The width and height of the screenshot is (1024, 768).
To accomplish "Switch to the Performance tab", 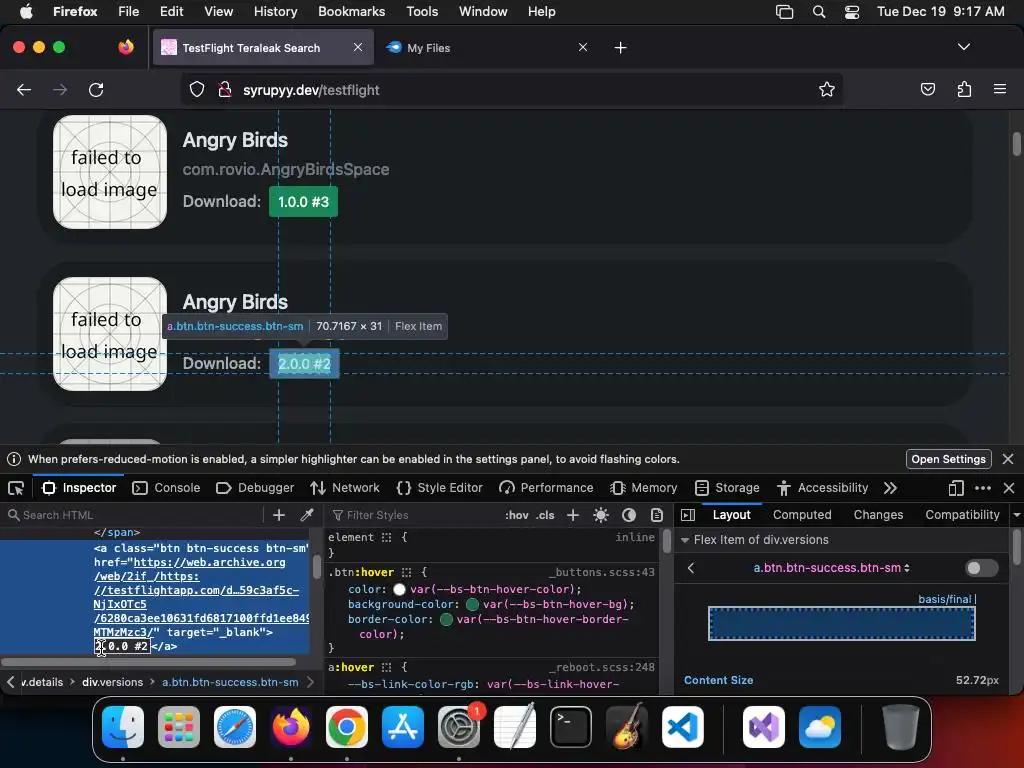I will (x=546, y=488).
